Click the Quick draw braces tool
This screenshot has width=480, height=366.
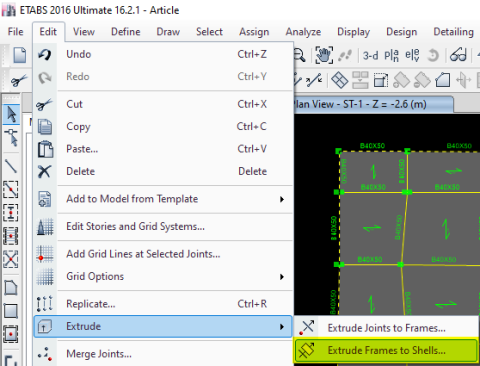click(11, 259)
